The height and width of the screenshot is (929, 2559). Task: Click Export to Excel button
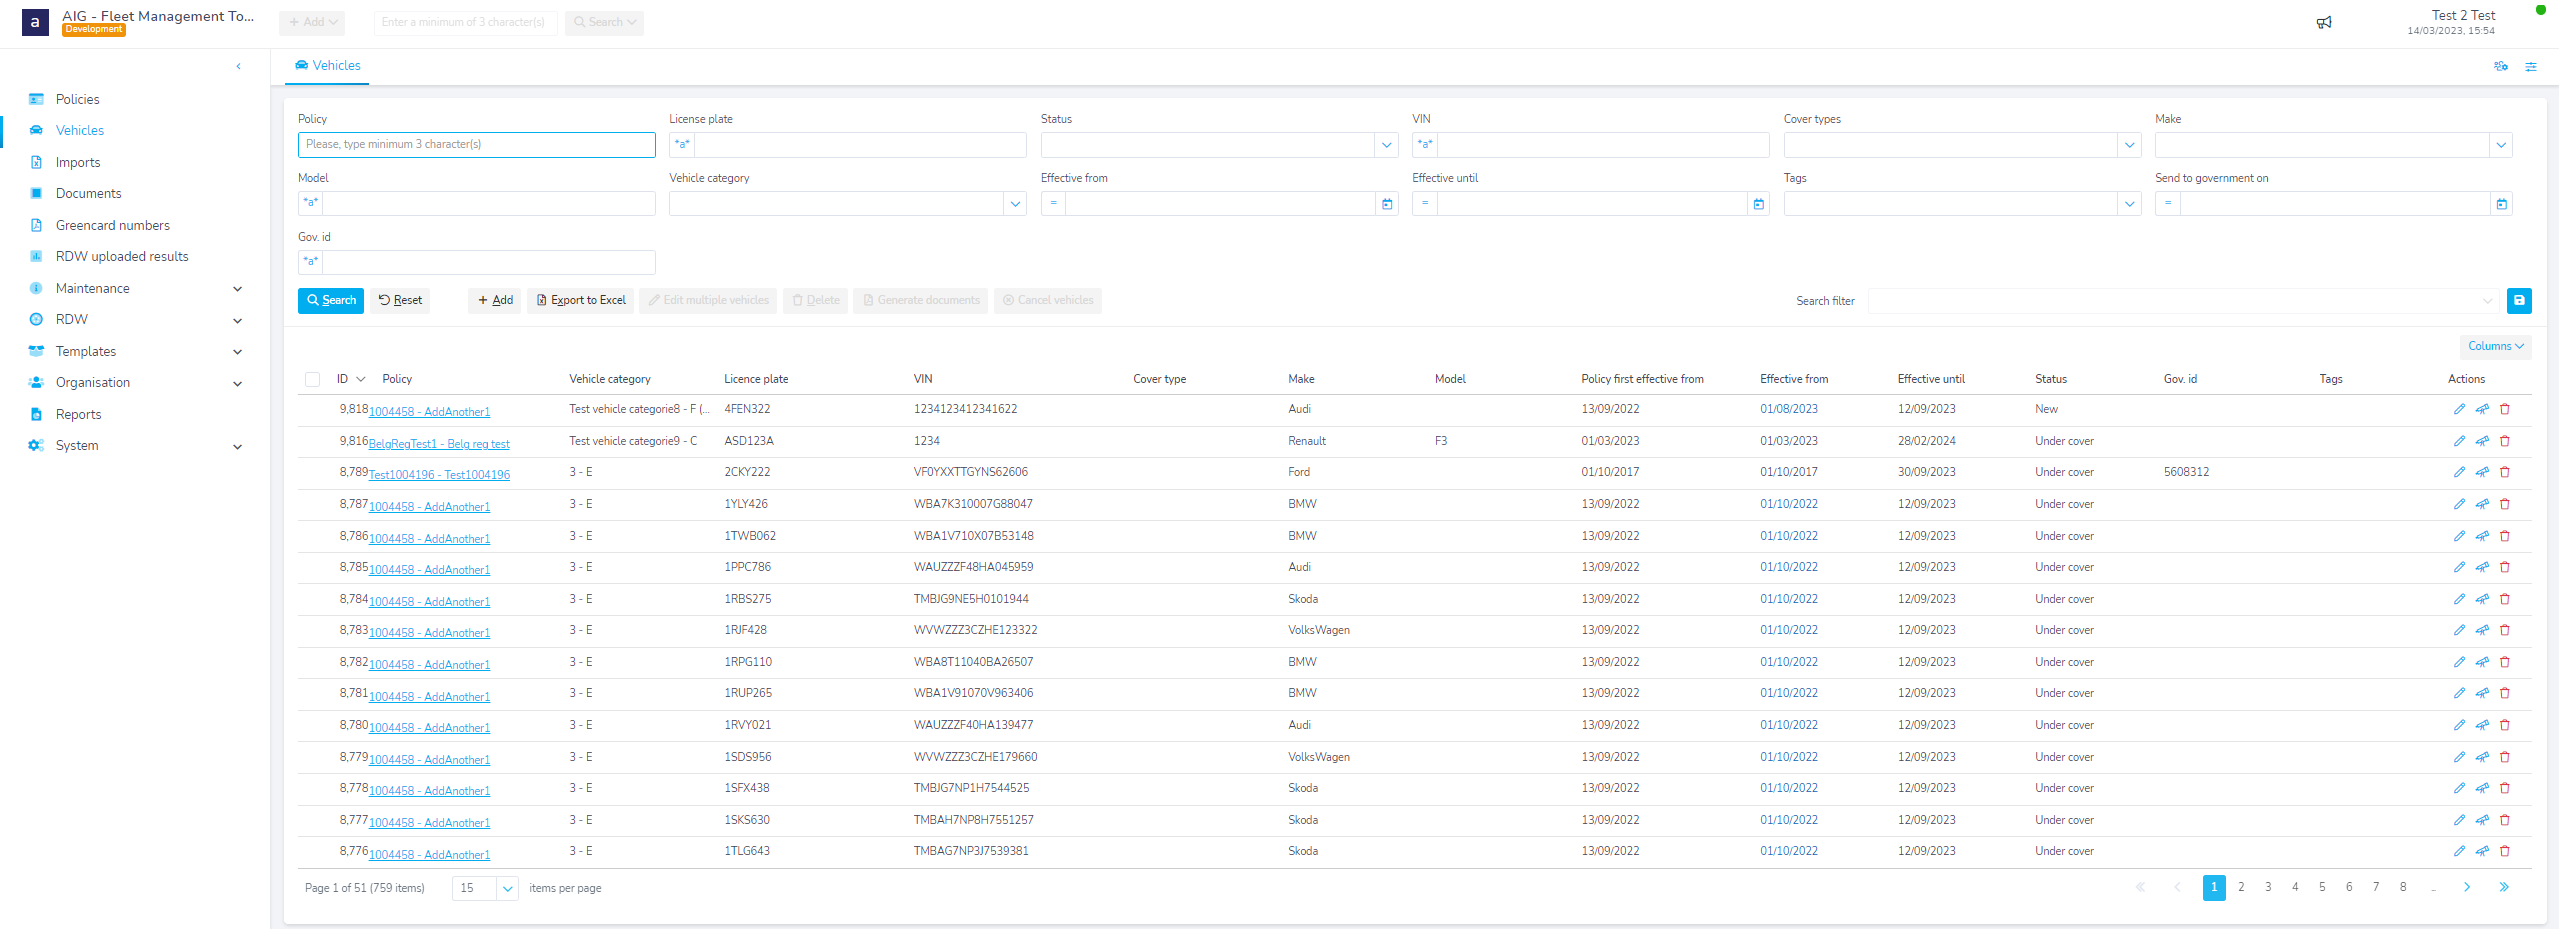581,301
